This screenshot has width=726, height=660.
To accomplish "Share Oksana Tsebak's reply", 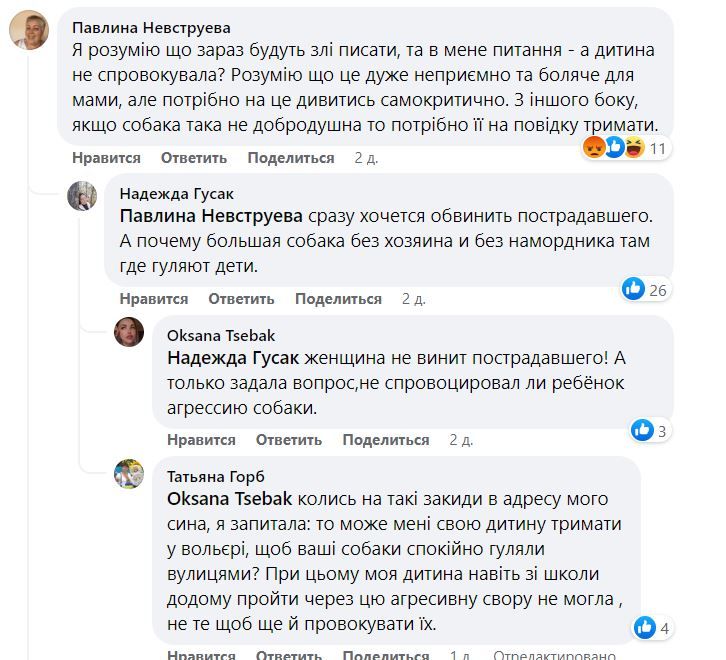I will (x=386, y=440).
